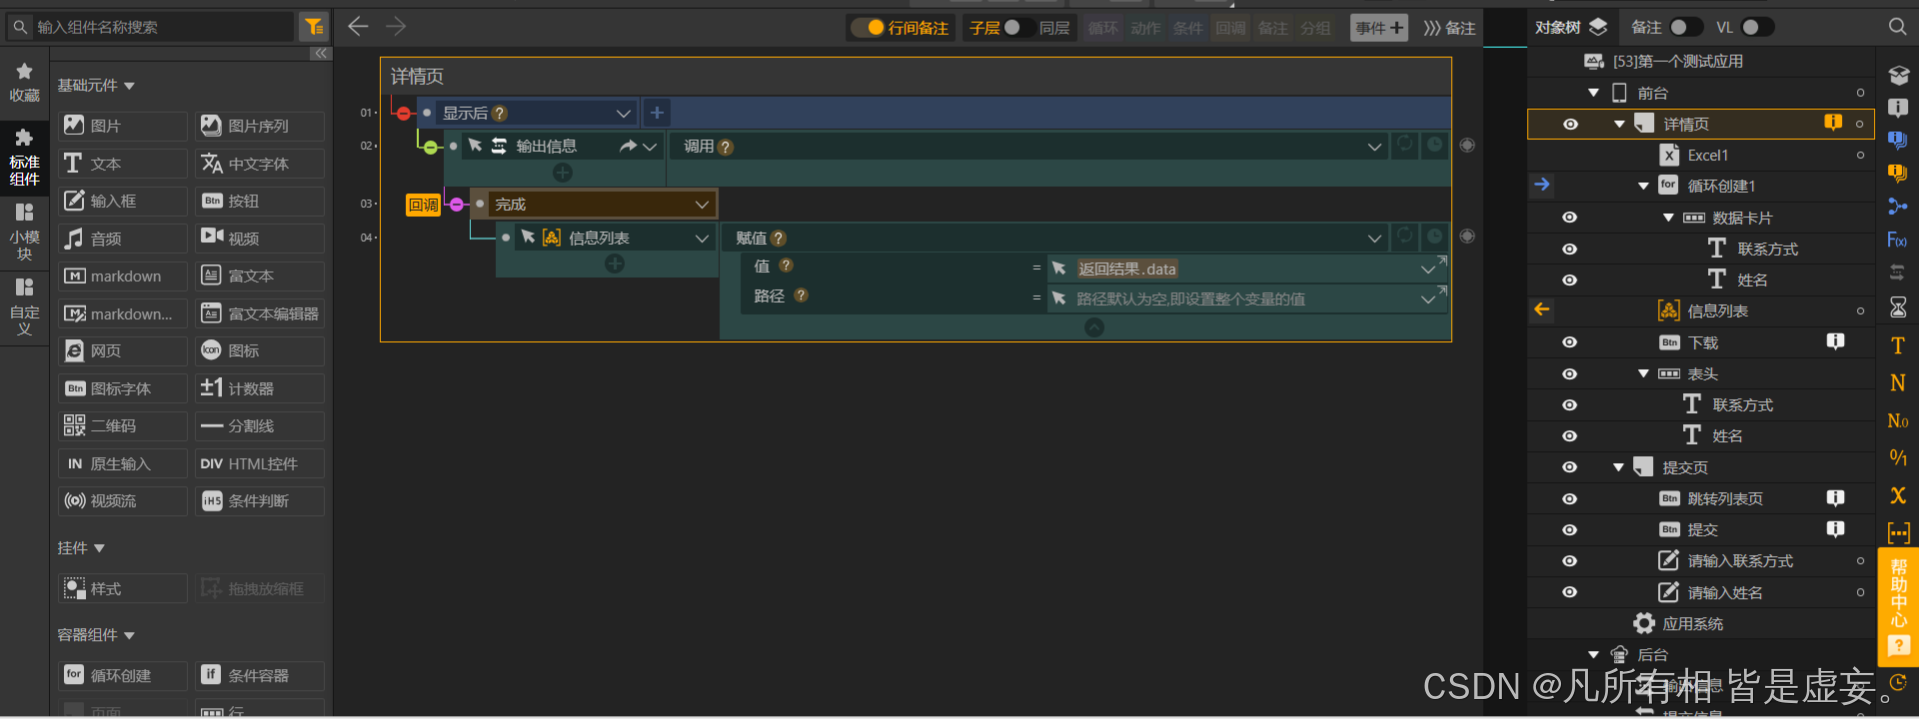Select the 输入框 input component

[x=122, y=201]
